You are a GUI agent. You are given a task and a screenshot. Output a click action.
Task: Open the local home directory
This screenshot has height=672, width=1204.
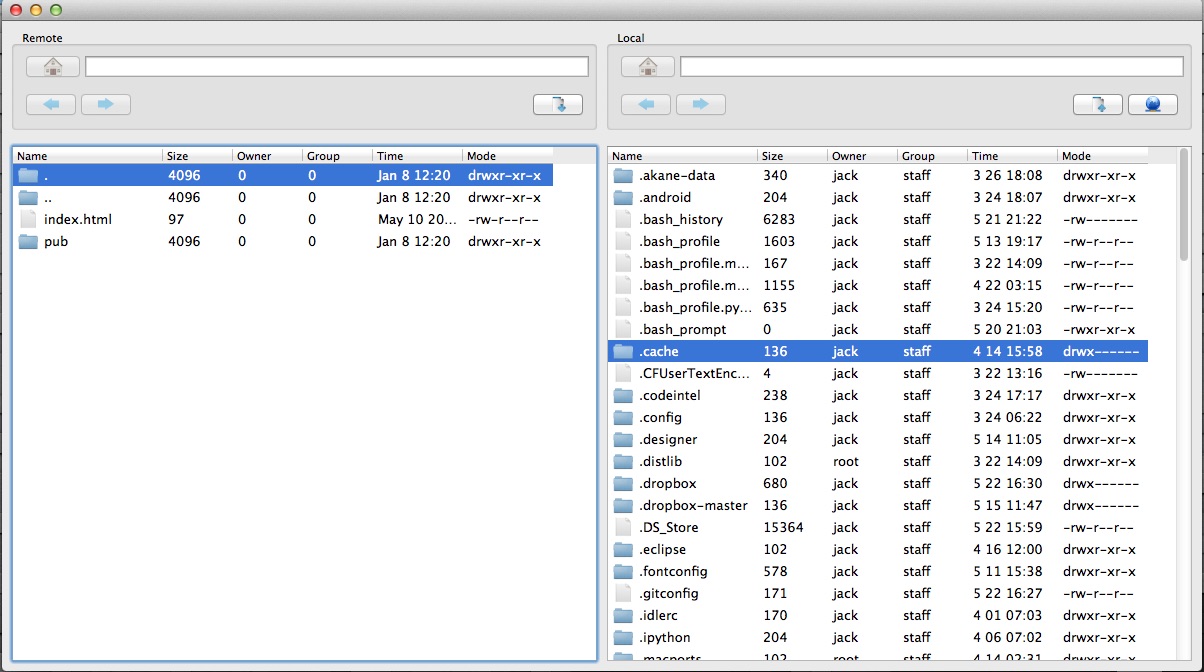pos(647,66)
